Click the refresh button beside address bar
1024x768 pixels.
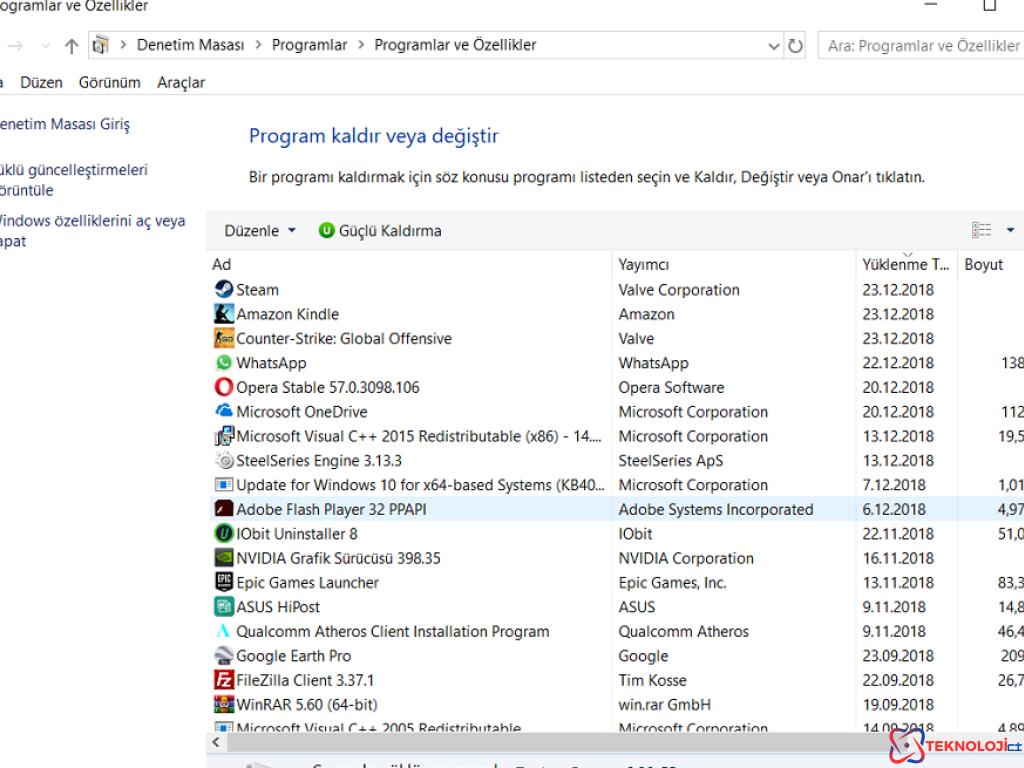[x=796, y=46]
